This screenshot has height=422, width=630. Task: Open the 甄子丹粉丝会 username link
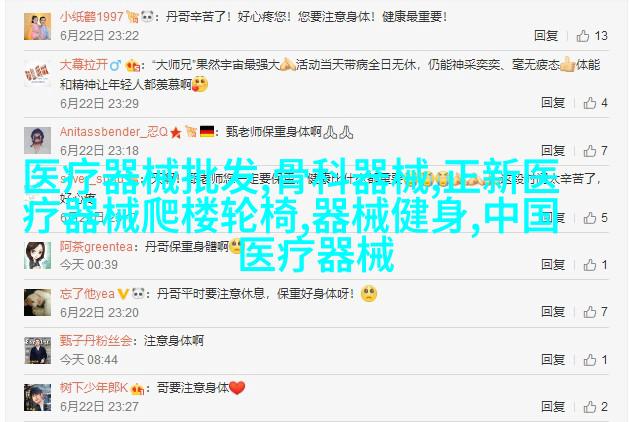[96, 341]
